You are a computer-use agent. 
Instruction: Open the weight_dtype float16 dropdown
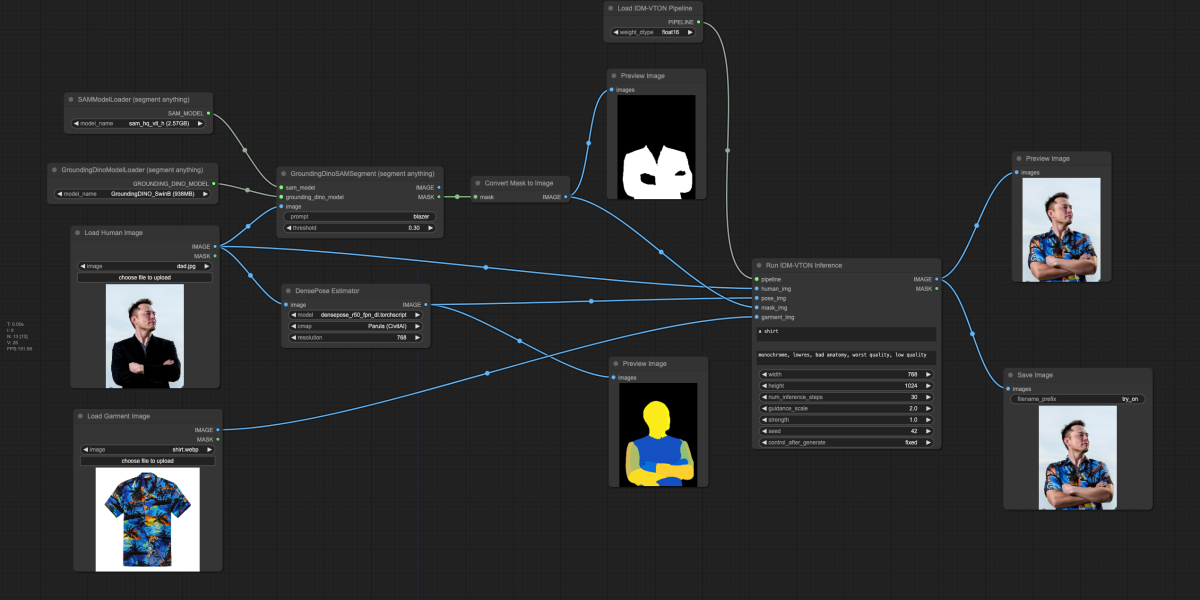coord(653,32)
